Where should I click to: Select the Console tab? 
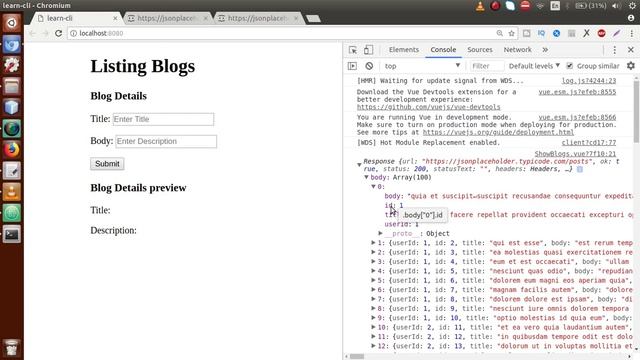[443, 49]
